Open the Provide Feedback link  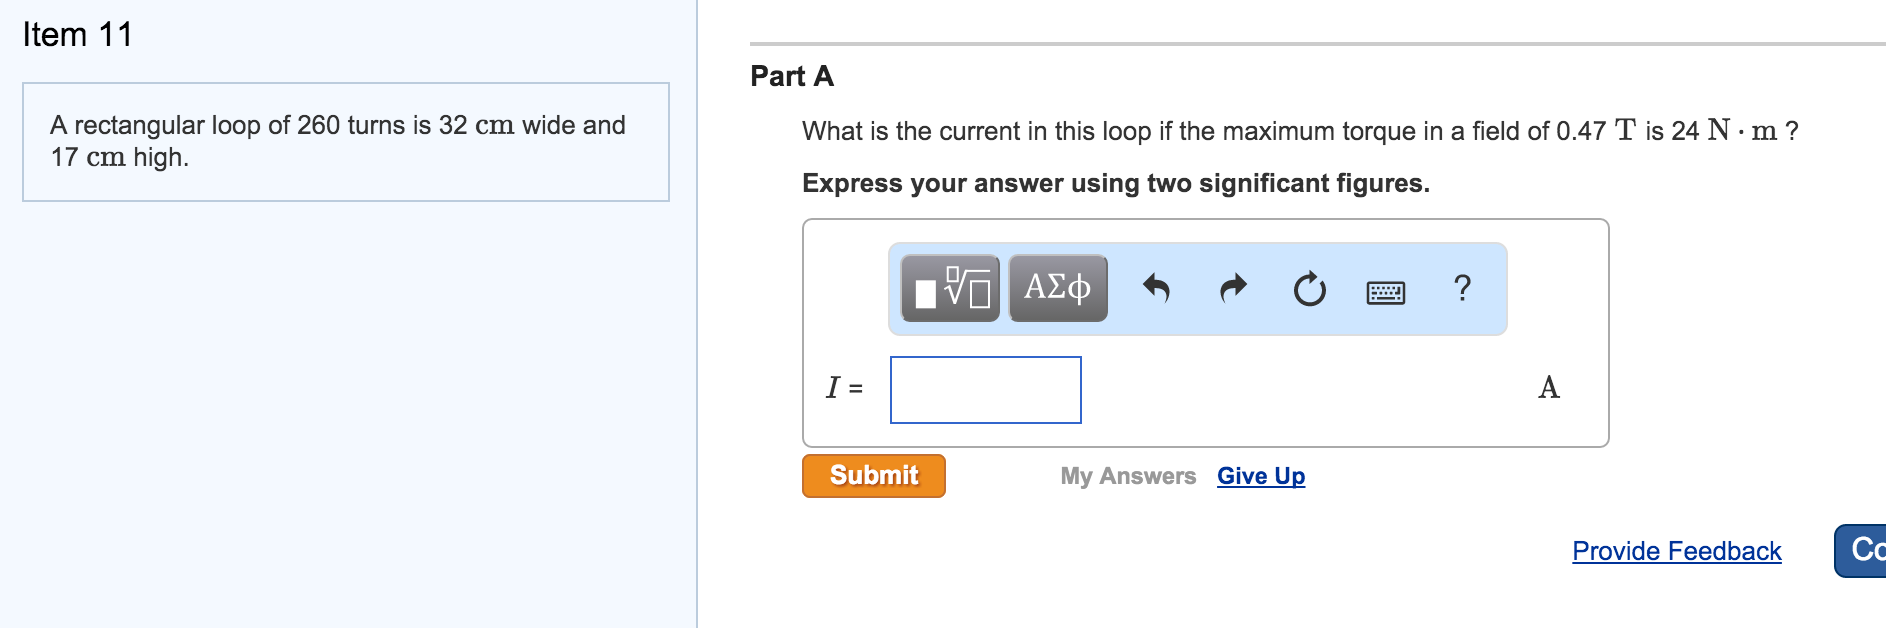1677,551
